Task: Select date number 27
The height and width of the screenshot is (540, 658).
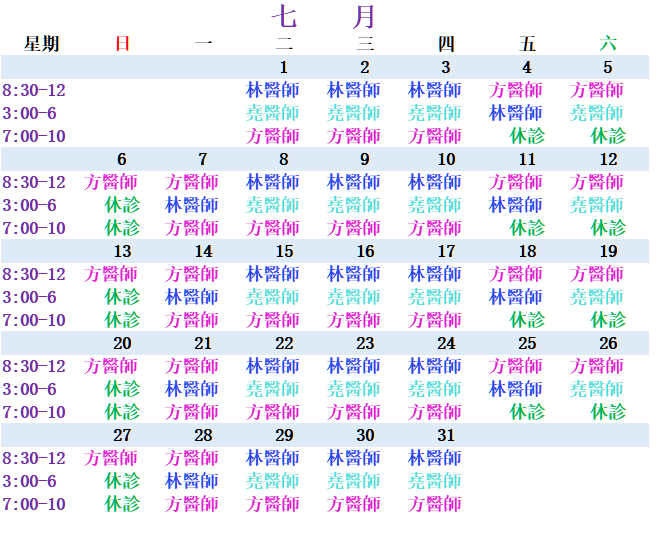Action: (122, 435)
